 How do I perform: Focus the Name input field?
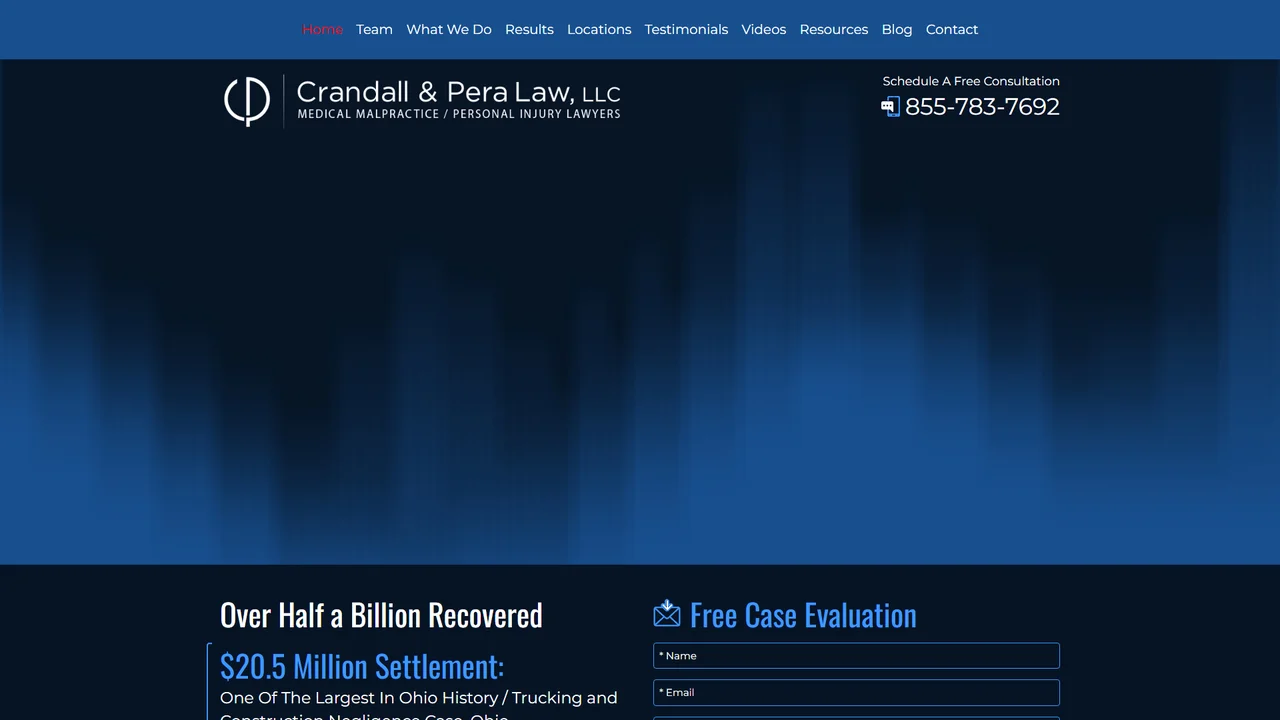[x=856, y=656]
